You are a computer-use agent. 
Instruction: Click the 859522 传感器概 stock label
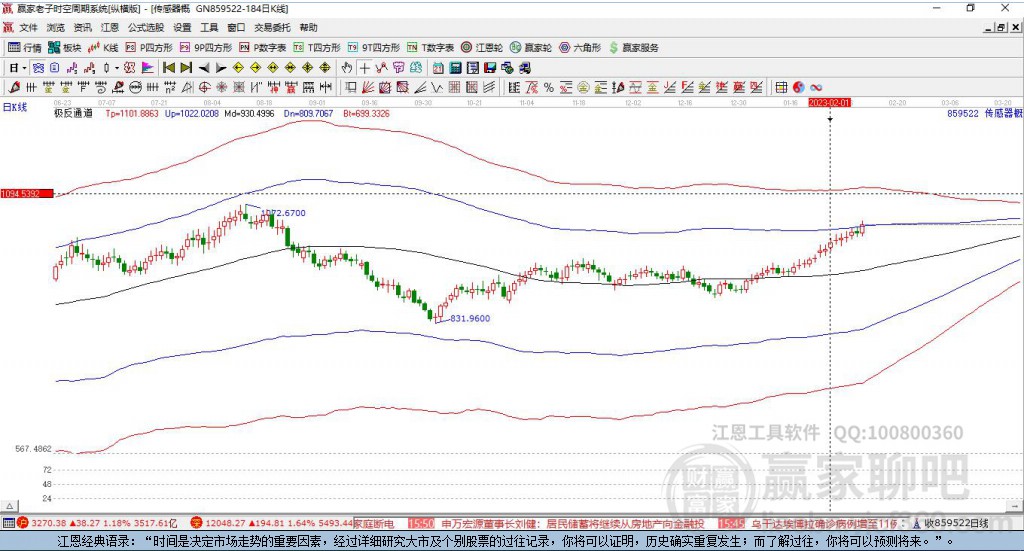click(985, 114)
